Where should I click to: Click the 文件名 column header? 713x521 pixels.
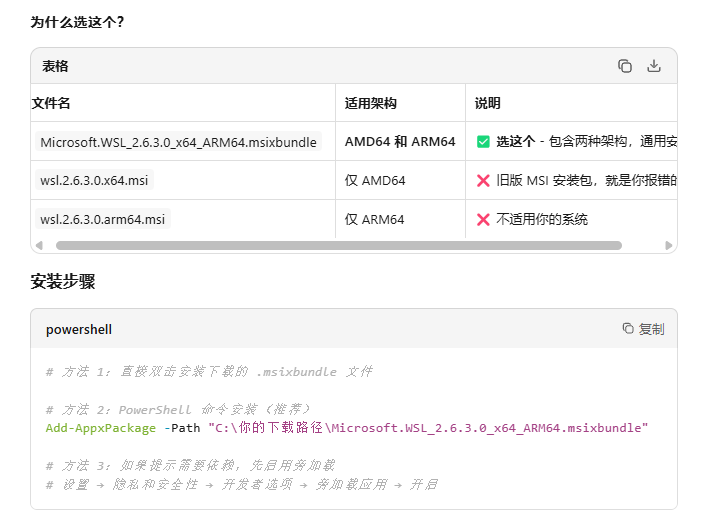coord(51,103)
